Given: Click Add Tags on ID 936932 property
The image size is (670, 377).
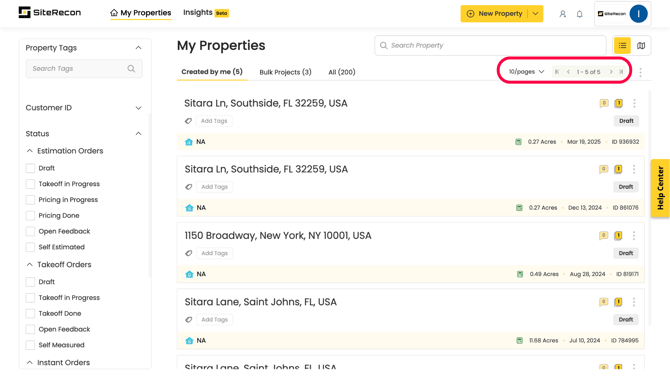Looking at the screenshot, I should [x=214, y=121].
